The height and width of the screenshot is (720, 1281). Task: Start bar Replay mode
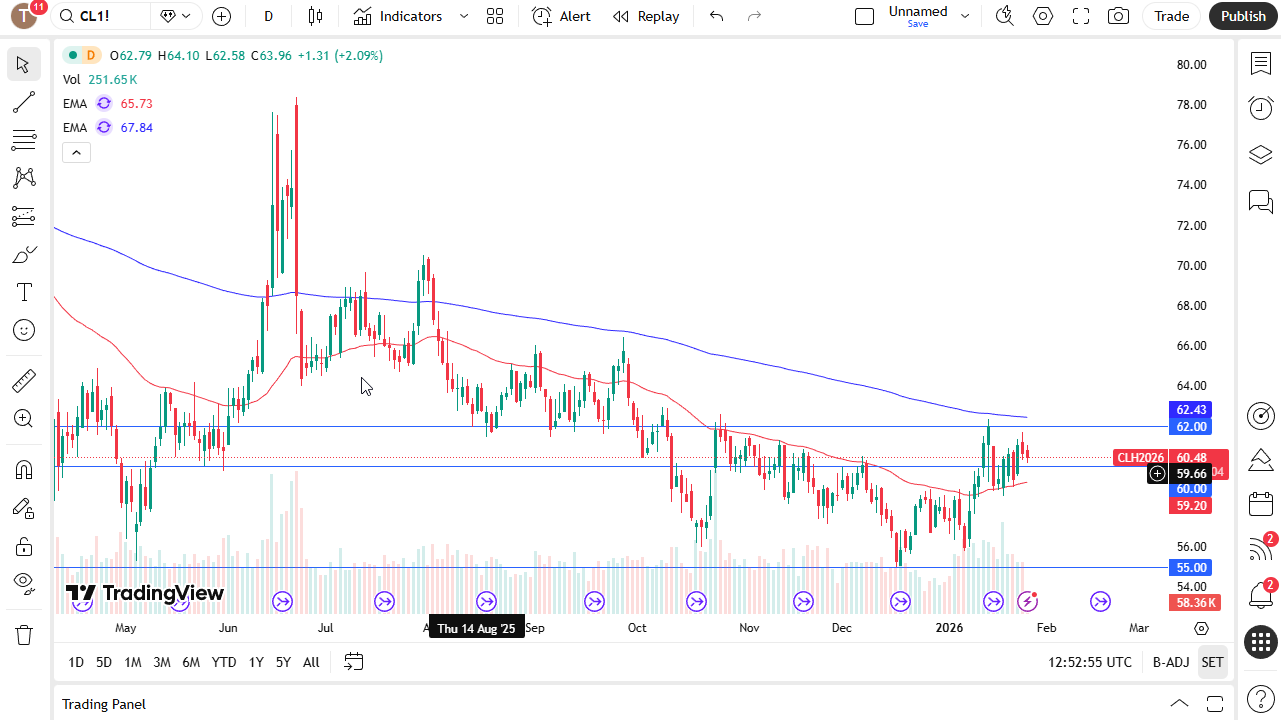point(646,16)
